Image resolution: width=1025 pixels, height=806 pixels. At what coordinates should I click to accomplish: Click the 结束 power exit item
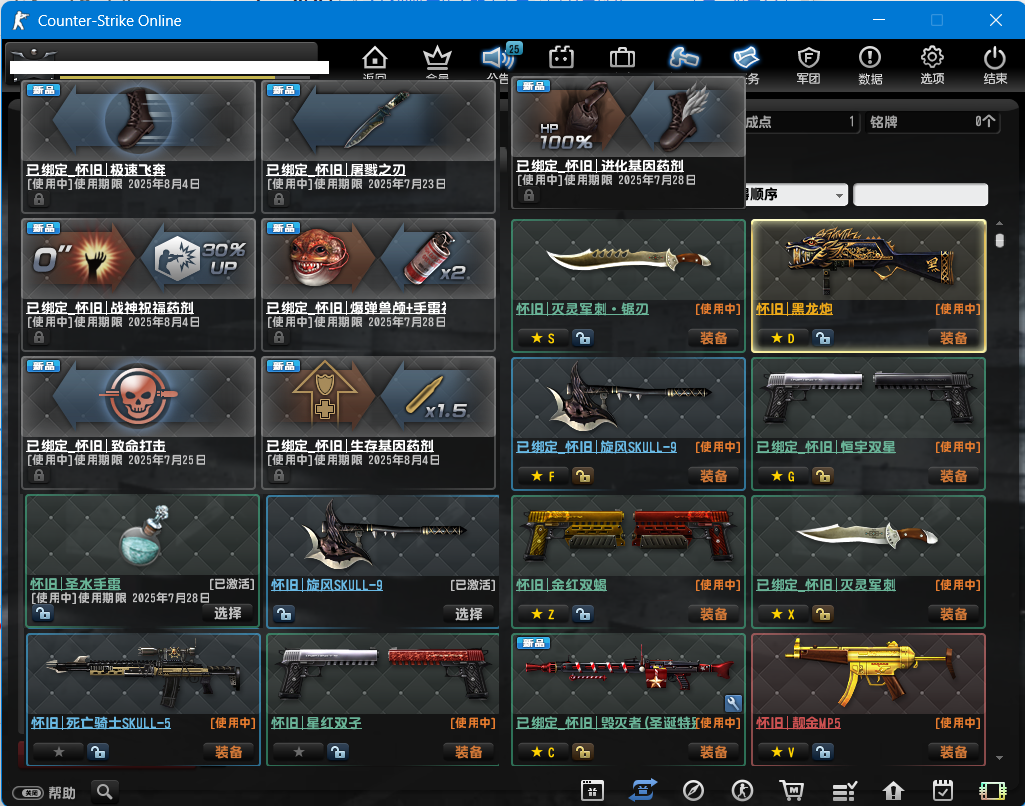pos(995,65)
